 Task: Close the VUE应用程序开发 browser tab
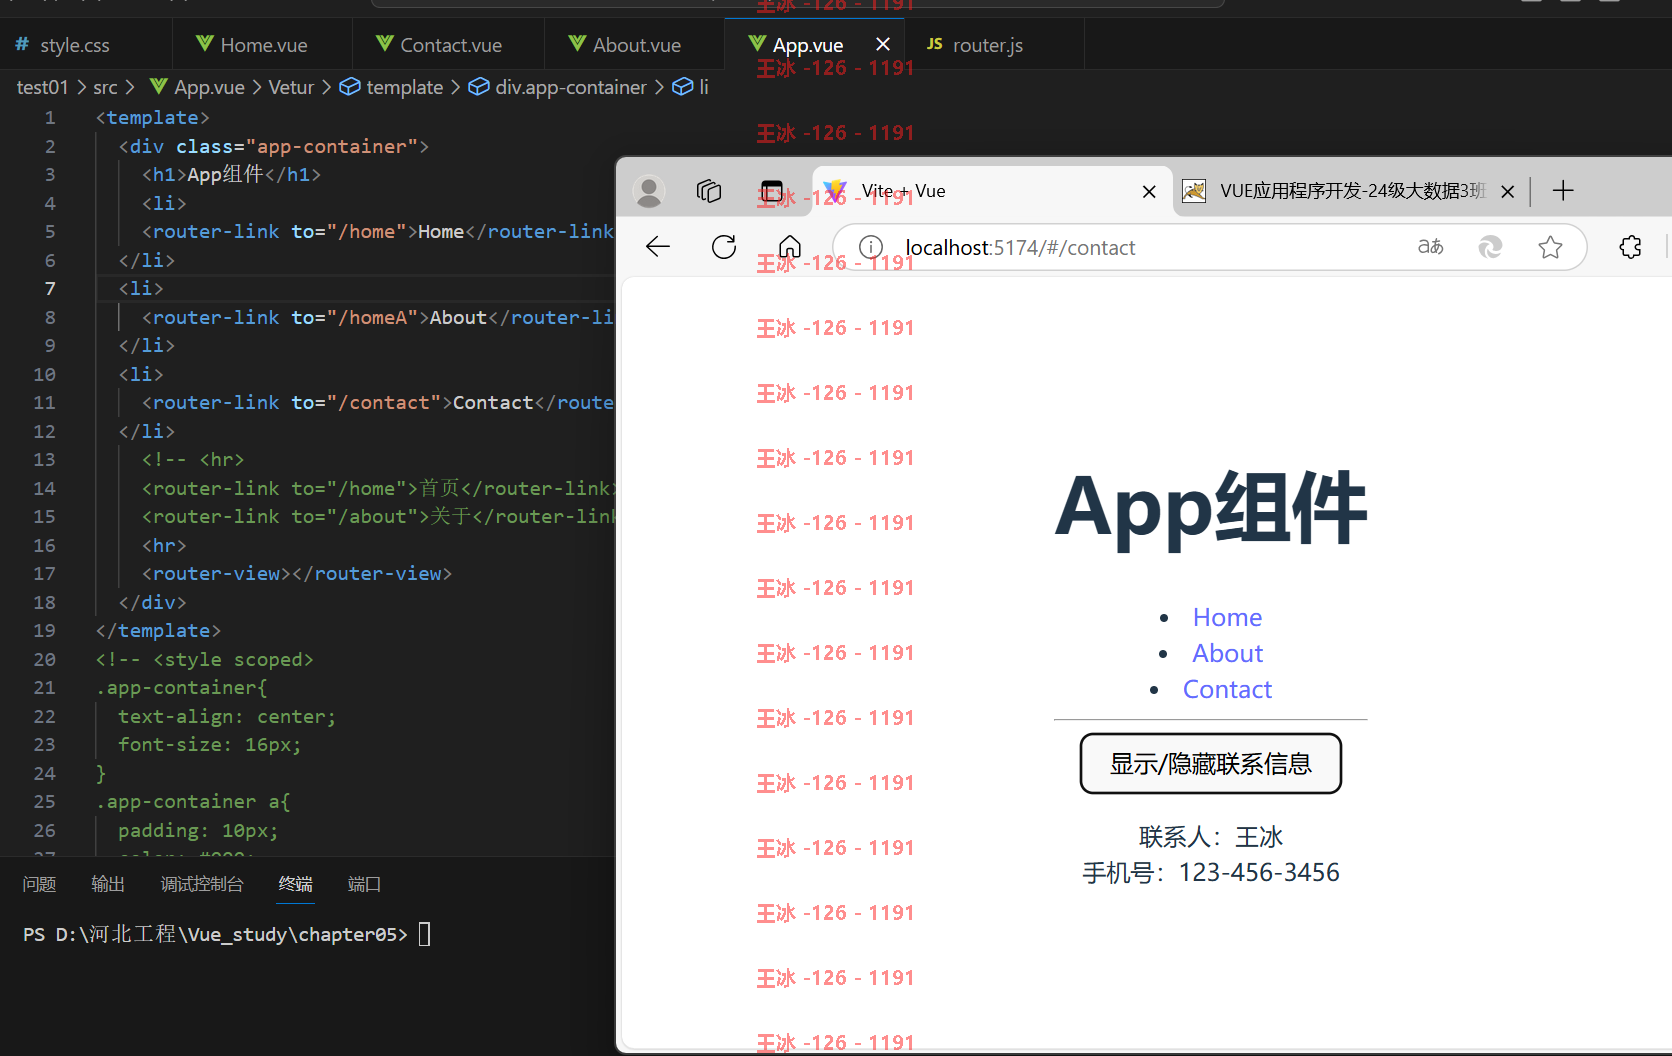(x=1508, y=191)
